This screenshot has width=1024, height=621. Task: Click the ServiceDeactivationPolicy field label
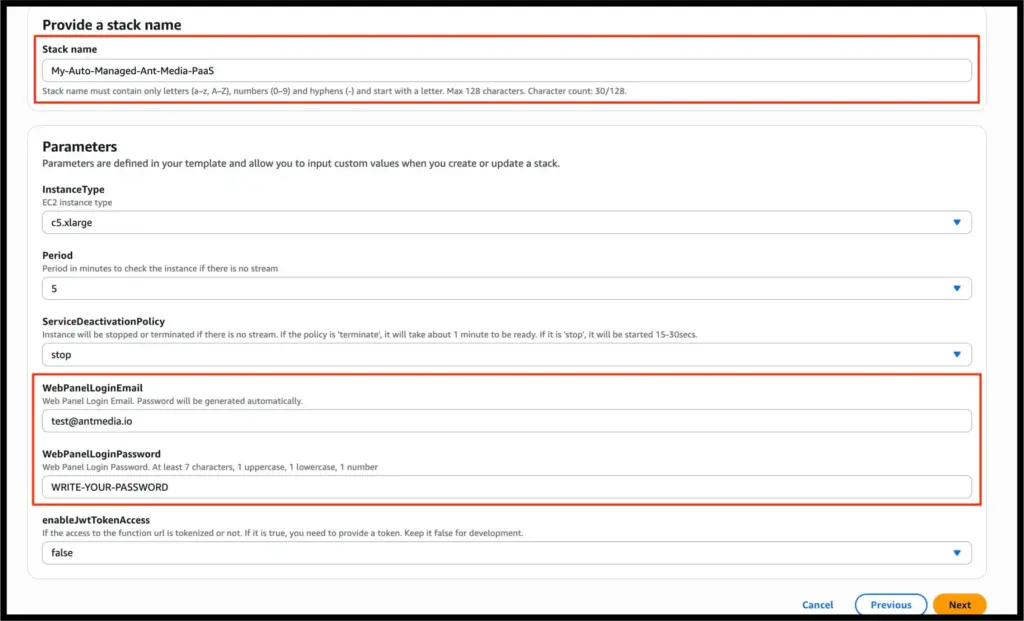[103, 321]
